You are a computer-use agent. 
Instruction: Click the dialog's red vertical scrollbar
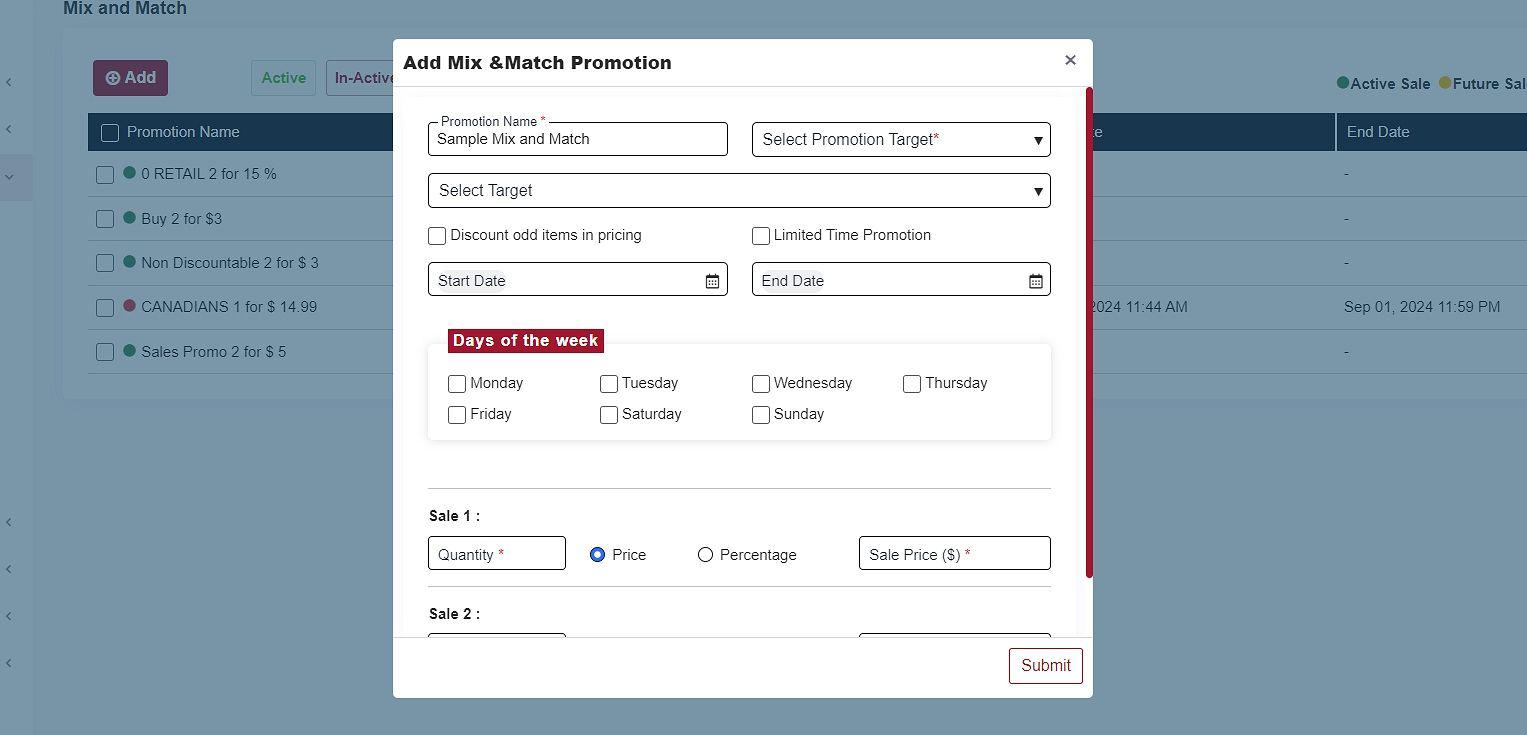click(x=1089, y=332)
